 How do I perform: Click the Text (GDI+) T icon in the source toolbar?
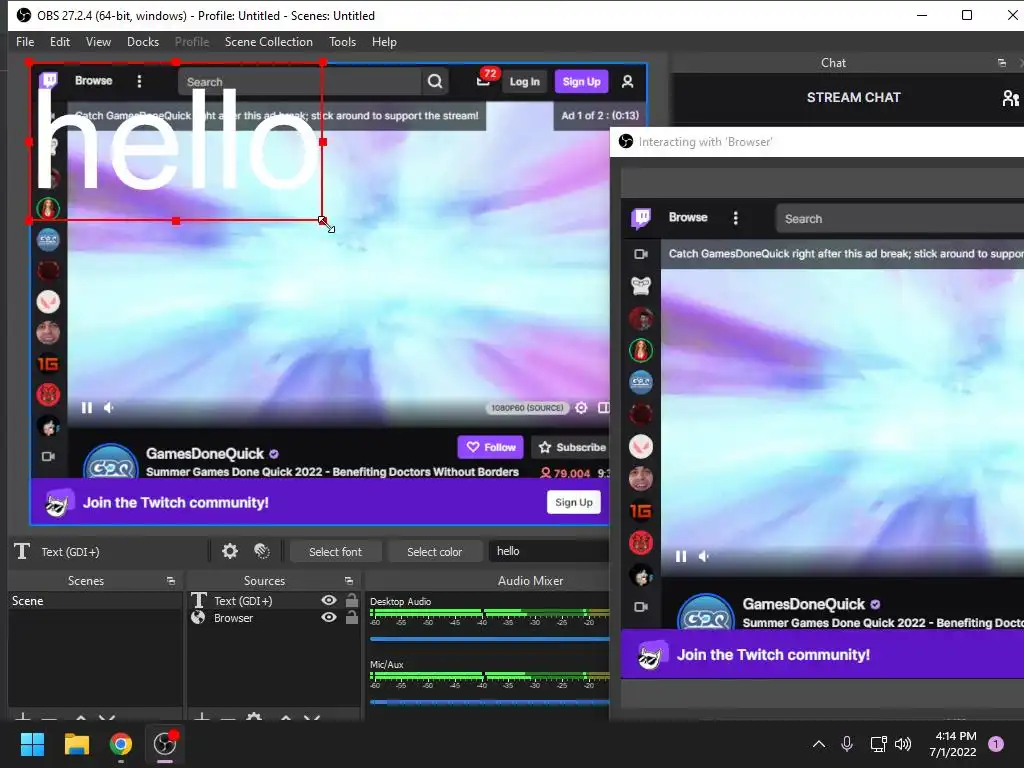pos(22,551)
